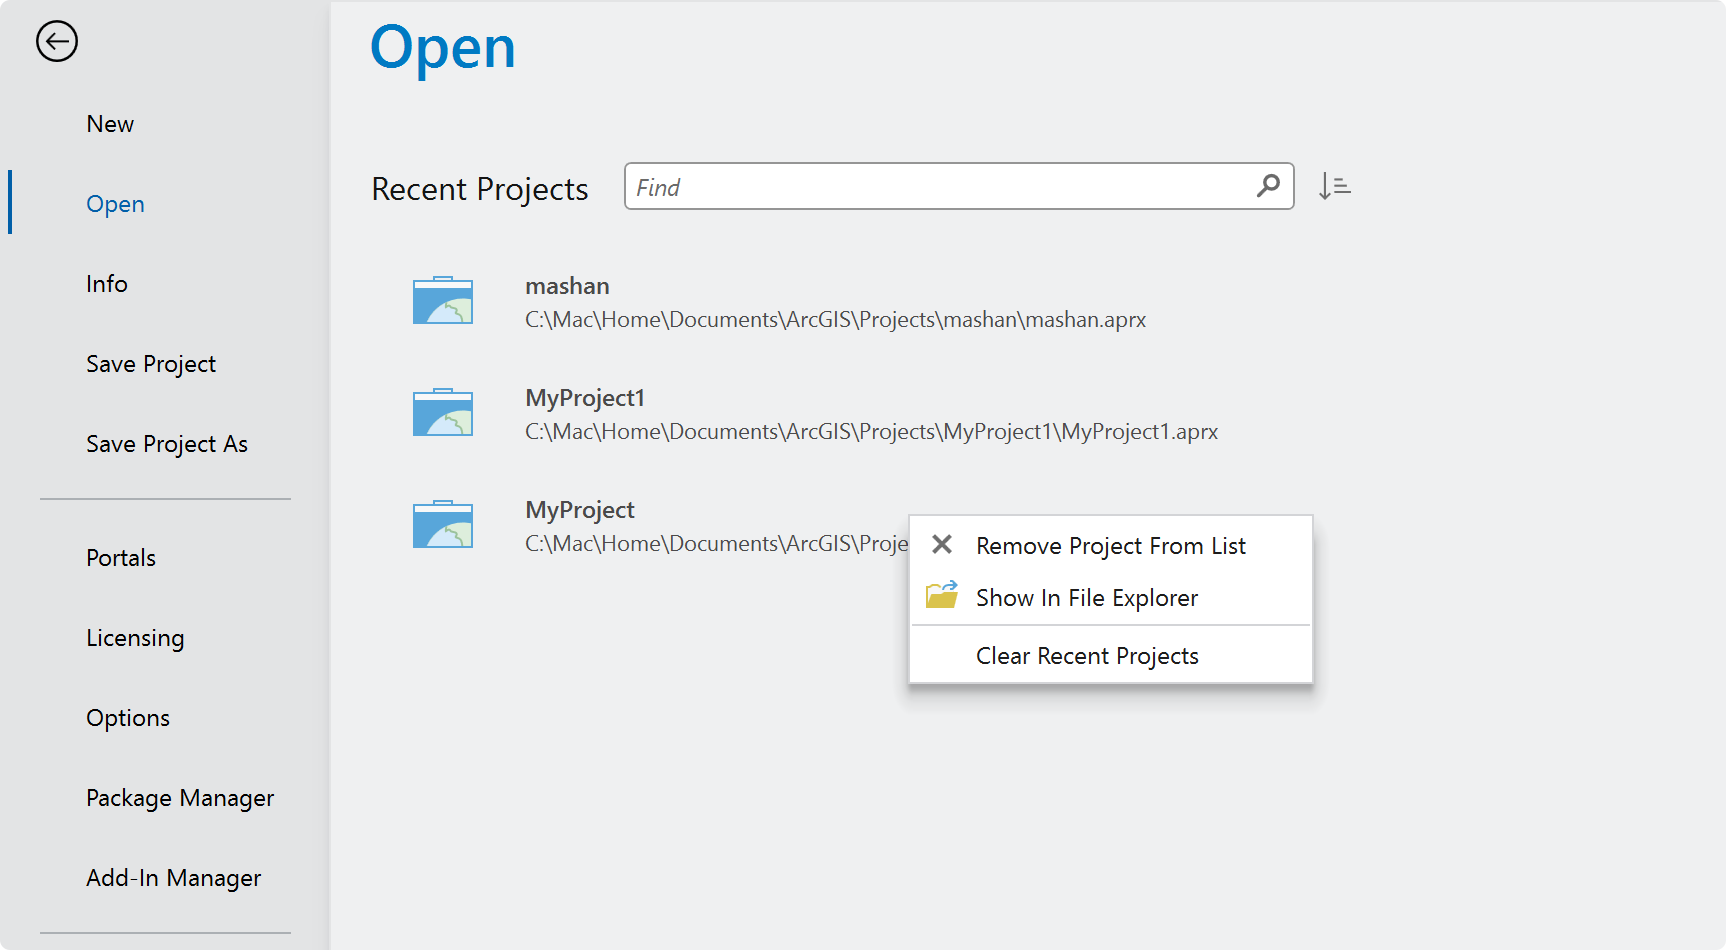Click the X icon beside Remove Project
The width and height of the screenshot is (1726, 950).
click(942, 545)
